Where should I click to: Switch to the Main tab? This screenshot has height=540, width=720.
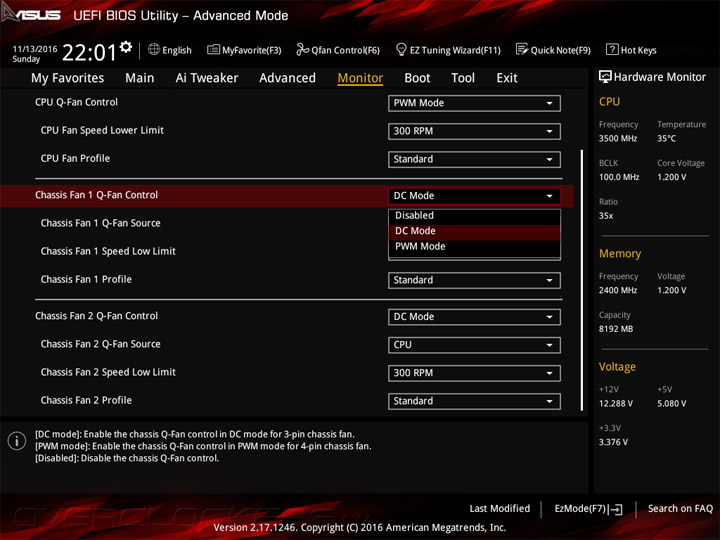(140, 78)
